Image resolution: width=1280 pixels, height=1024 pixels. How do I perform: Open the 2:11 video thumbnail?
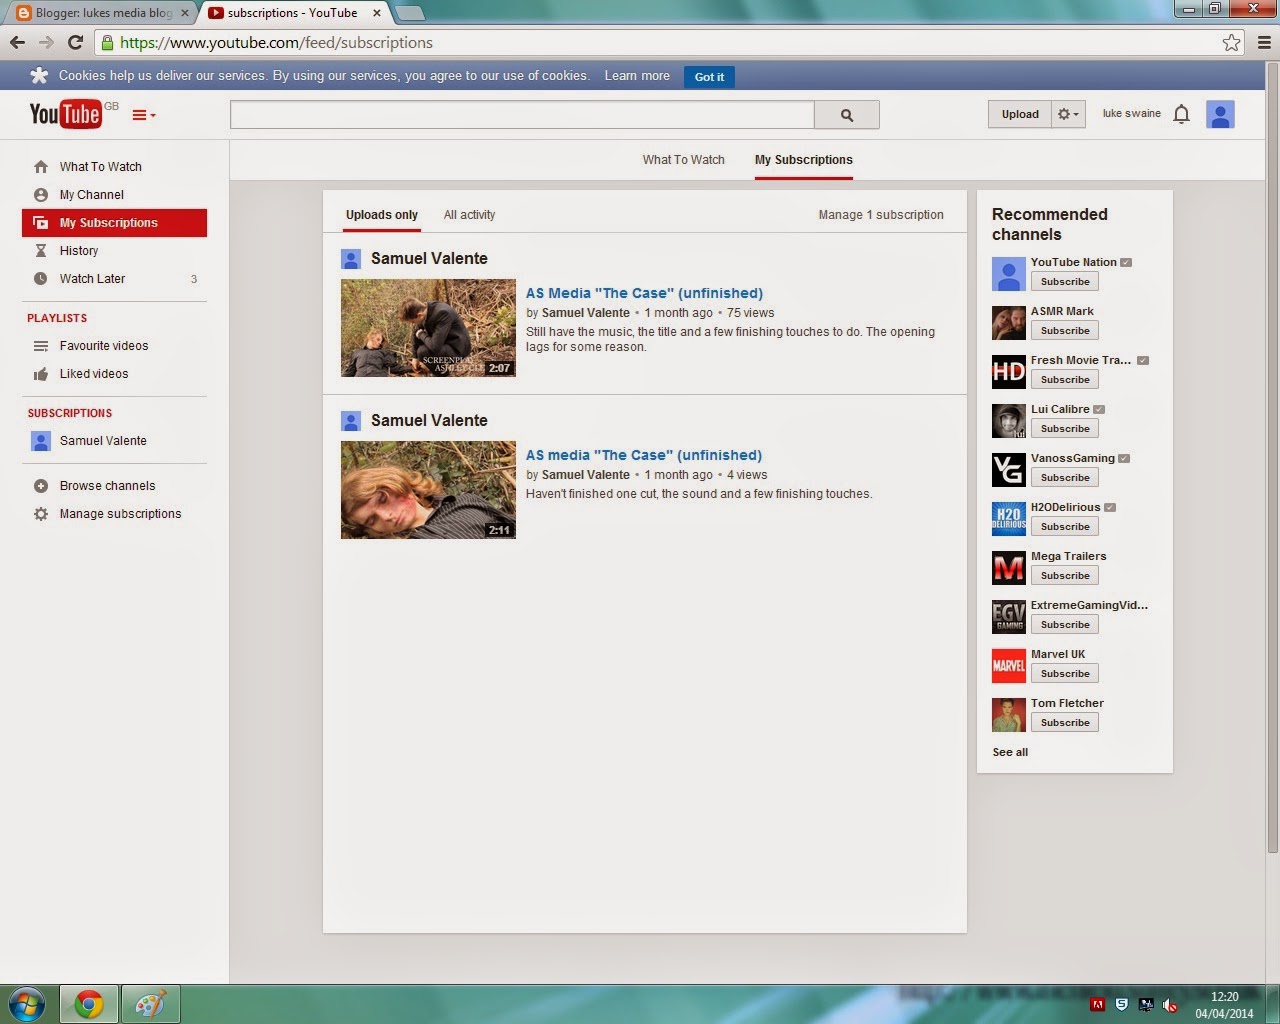click(x=428, y=490)
